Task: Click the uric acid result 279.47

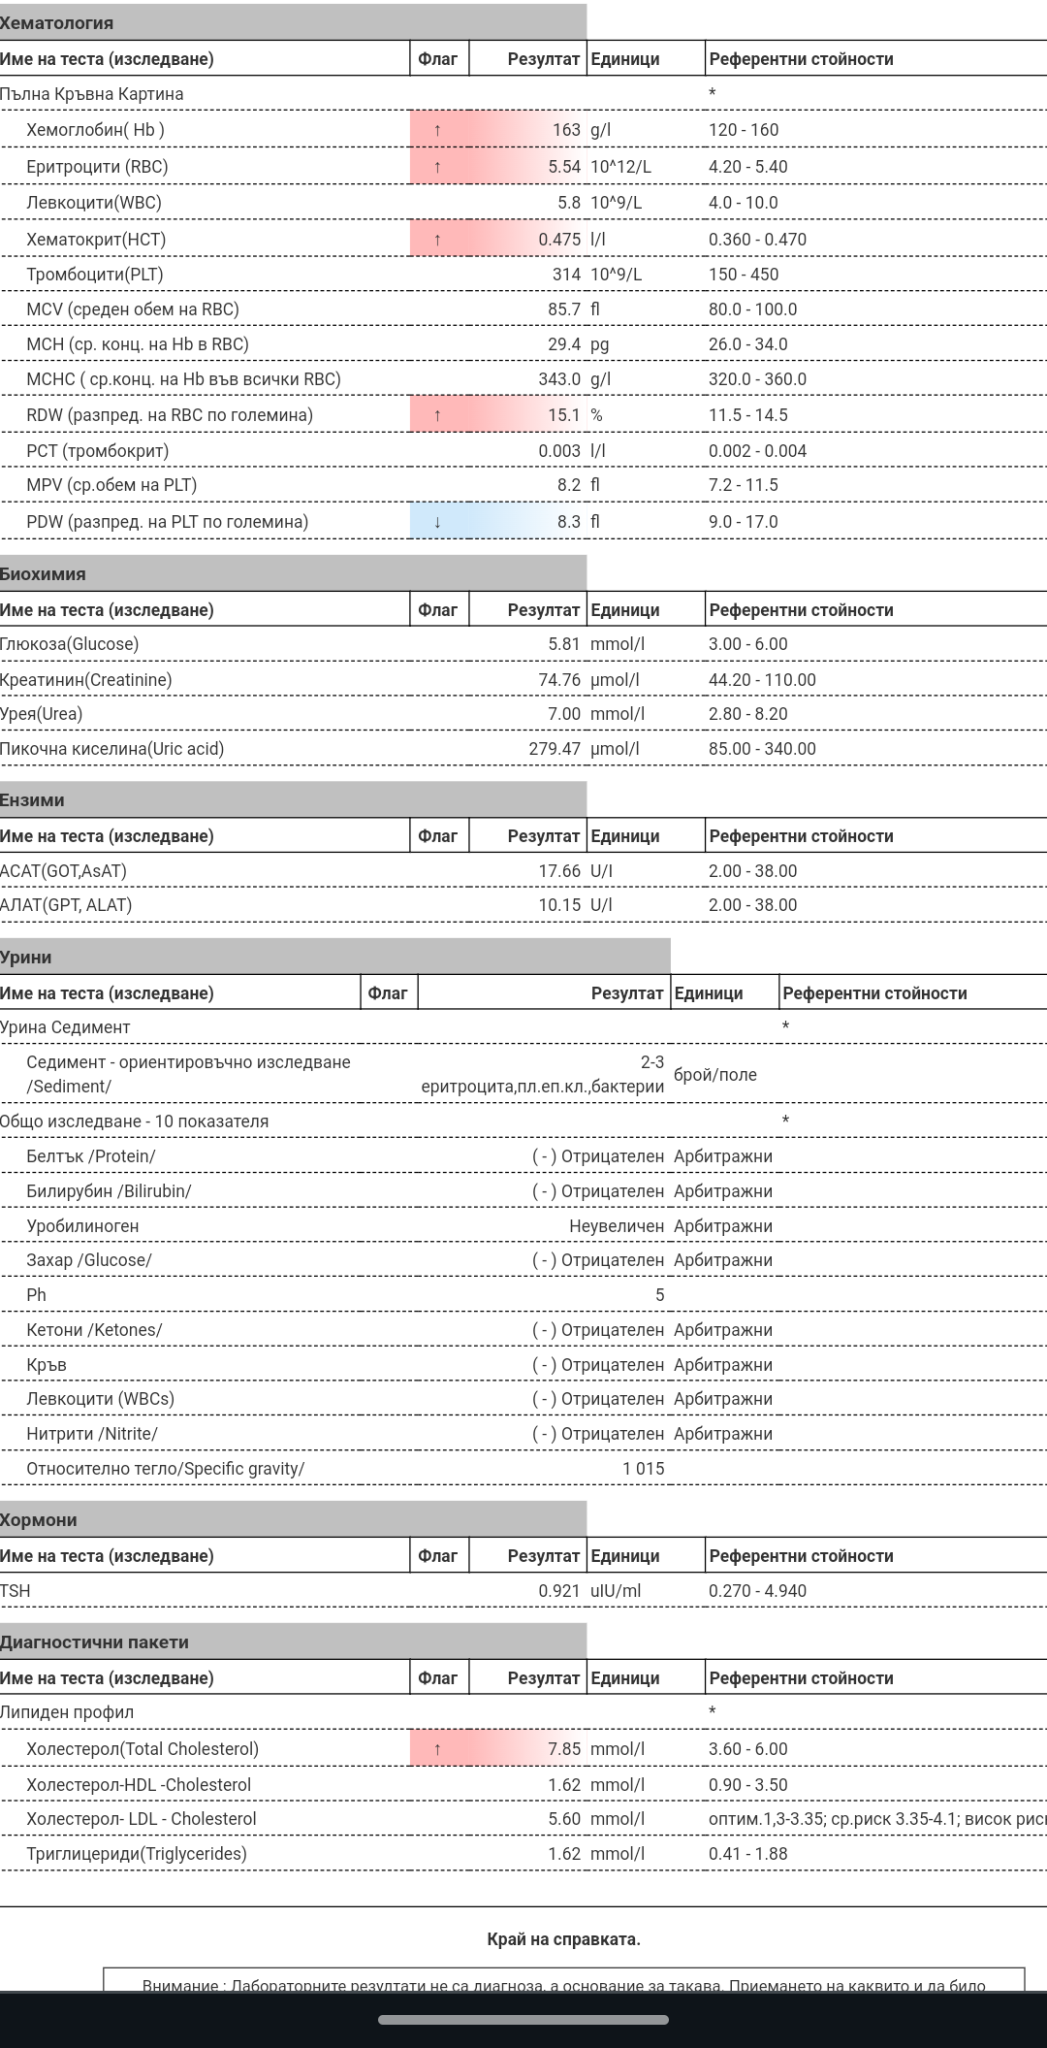Action: [x=555, y=749]
